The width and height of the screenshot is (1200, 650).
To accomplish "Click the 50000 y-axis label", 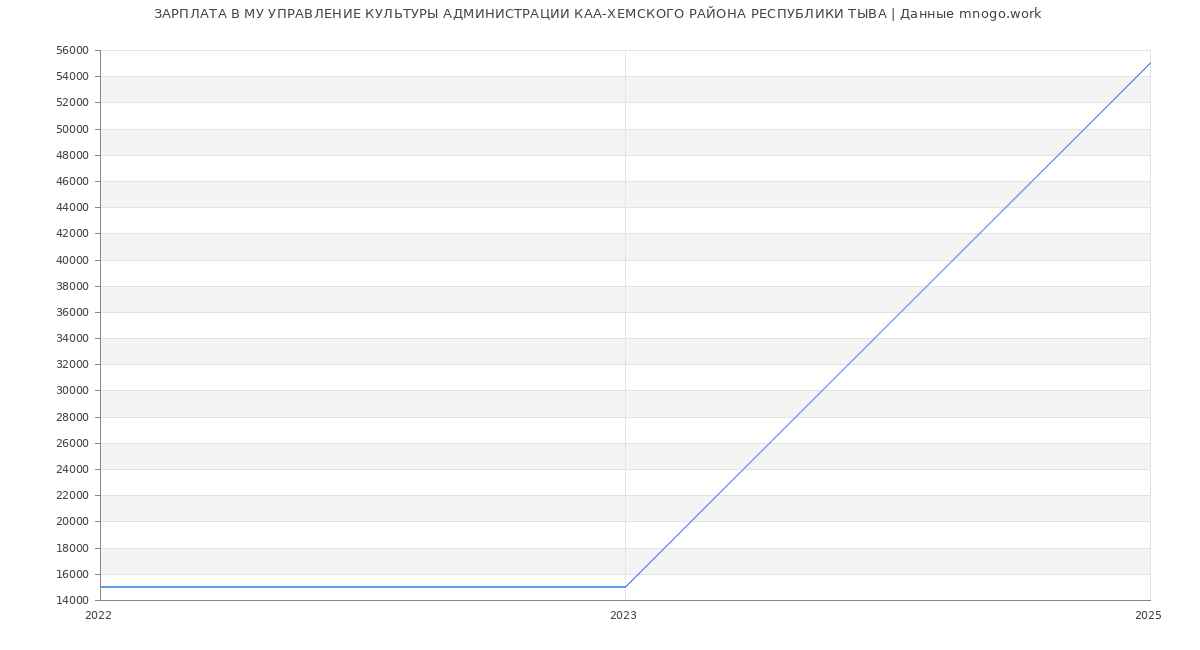I will [x=73, y=129].
